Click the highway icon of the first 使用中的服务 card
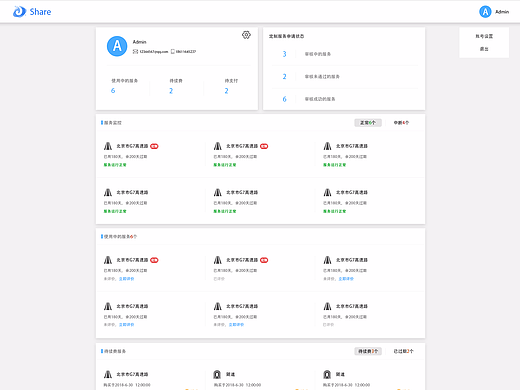Image resolution: width=520 pixels, height=390 pixels. (108, 260)
